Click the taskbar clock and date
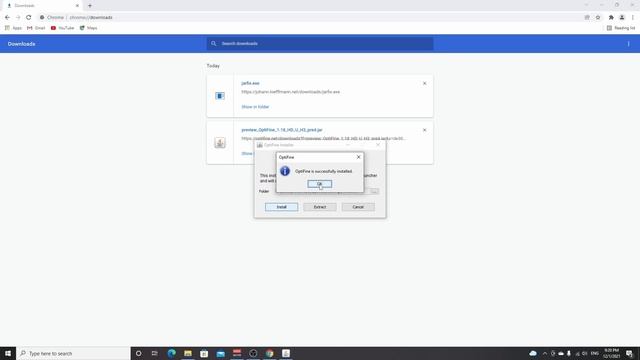Viewport: 640px width, 360px height. 611,353
